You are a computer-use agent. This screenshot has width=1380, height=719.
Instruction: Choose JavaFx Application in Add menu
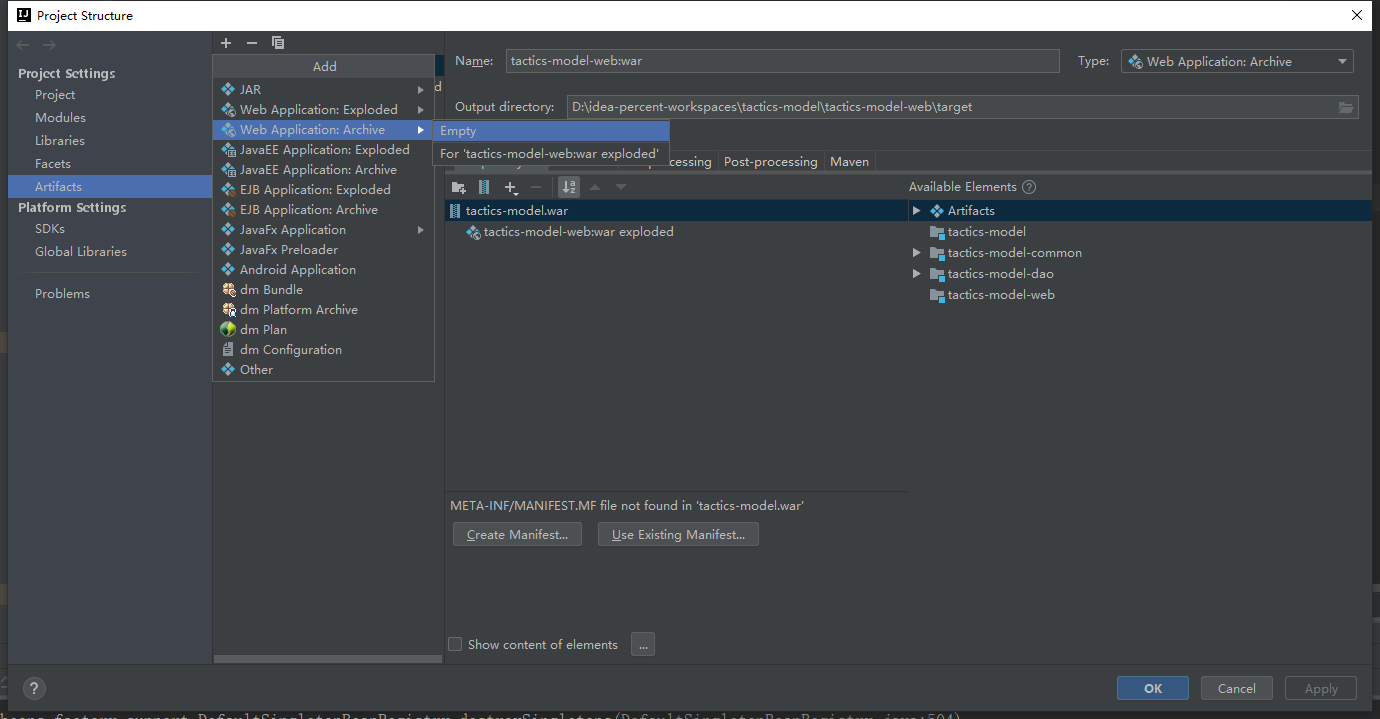324,229
